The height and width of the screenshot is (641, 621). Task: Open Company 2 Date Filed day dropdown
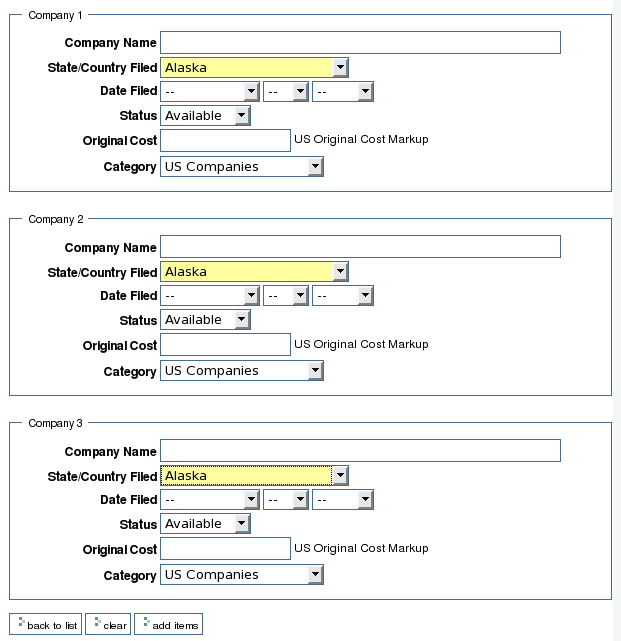[x=286, y=296]
